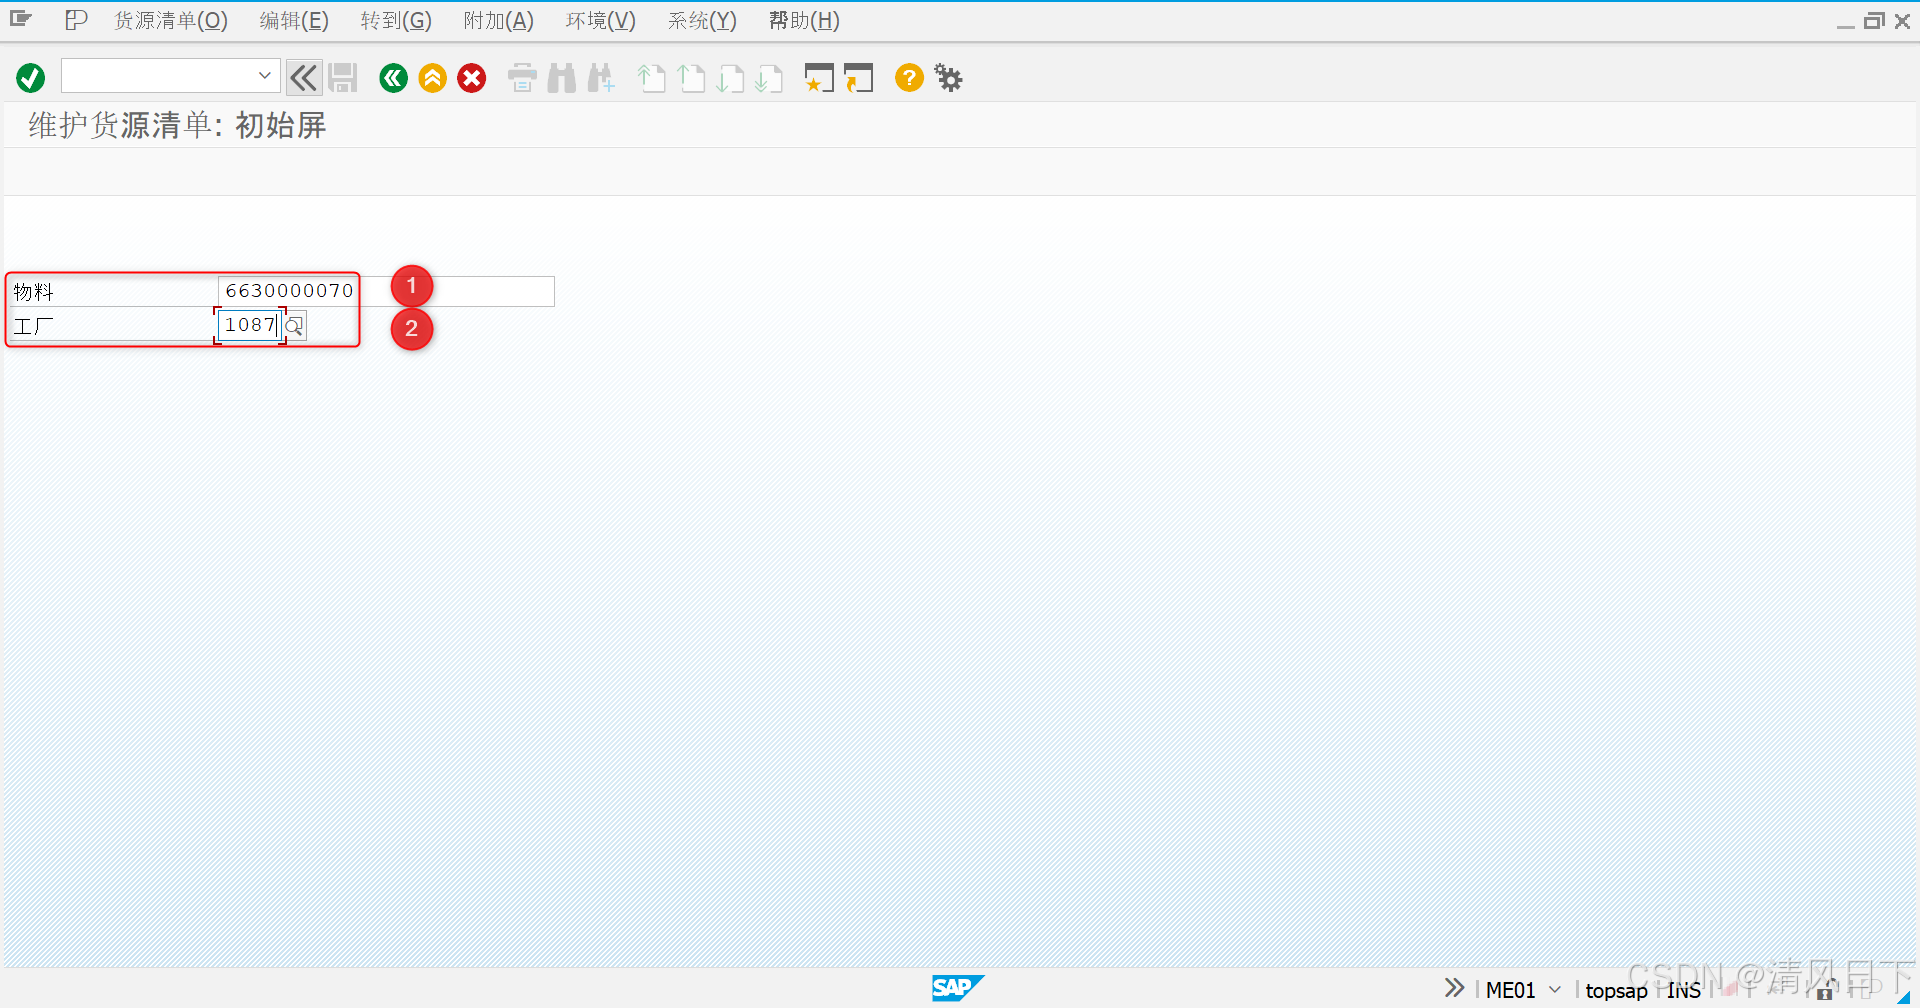
Task: Click the Find binoculars icon
Action: pyautogui.click(x=562, y=78)
